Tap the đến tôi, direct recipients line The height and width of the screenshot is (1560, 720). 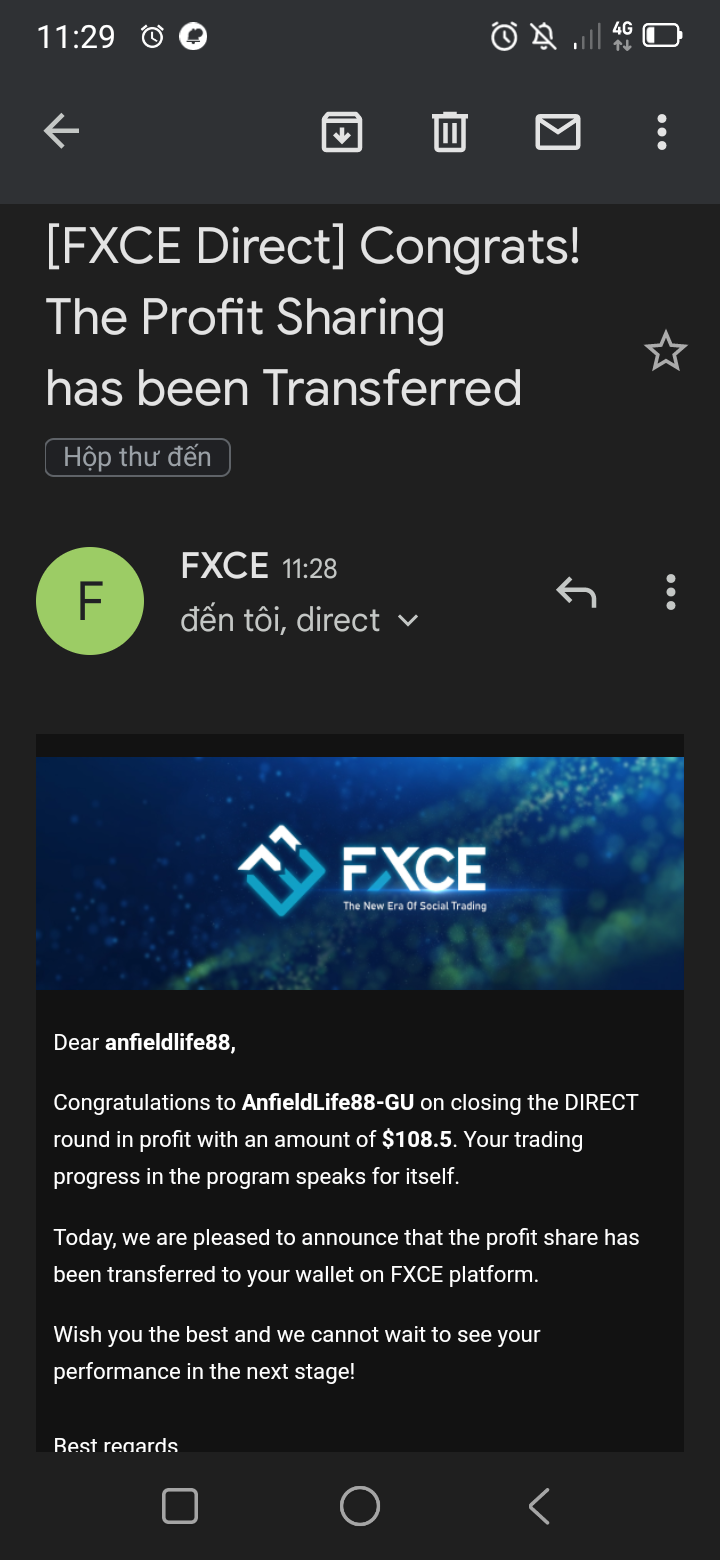(280, 621)
